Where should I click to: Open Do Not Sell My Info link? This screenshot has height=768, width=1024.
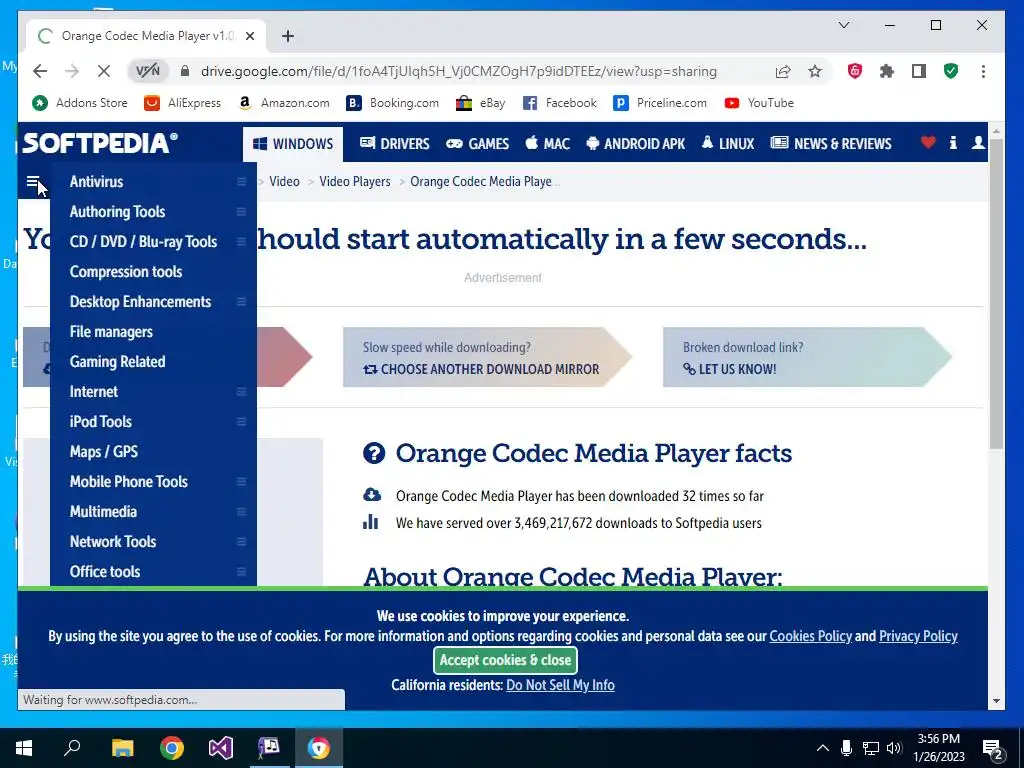pos(560,685)
